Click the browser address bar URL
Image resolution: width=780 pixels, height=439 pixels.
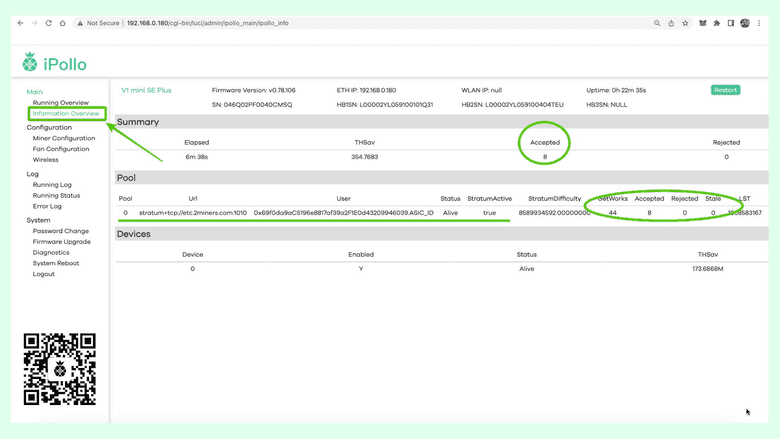click(x=208, y=23)
